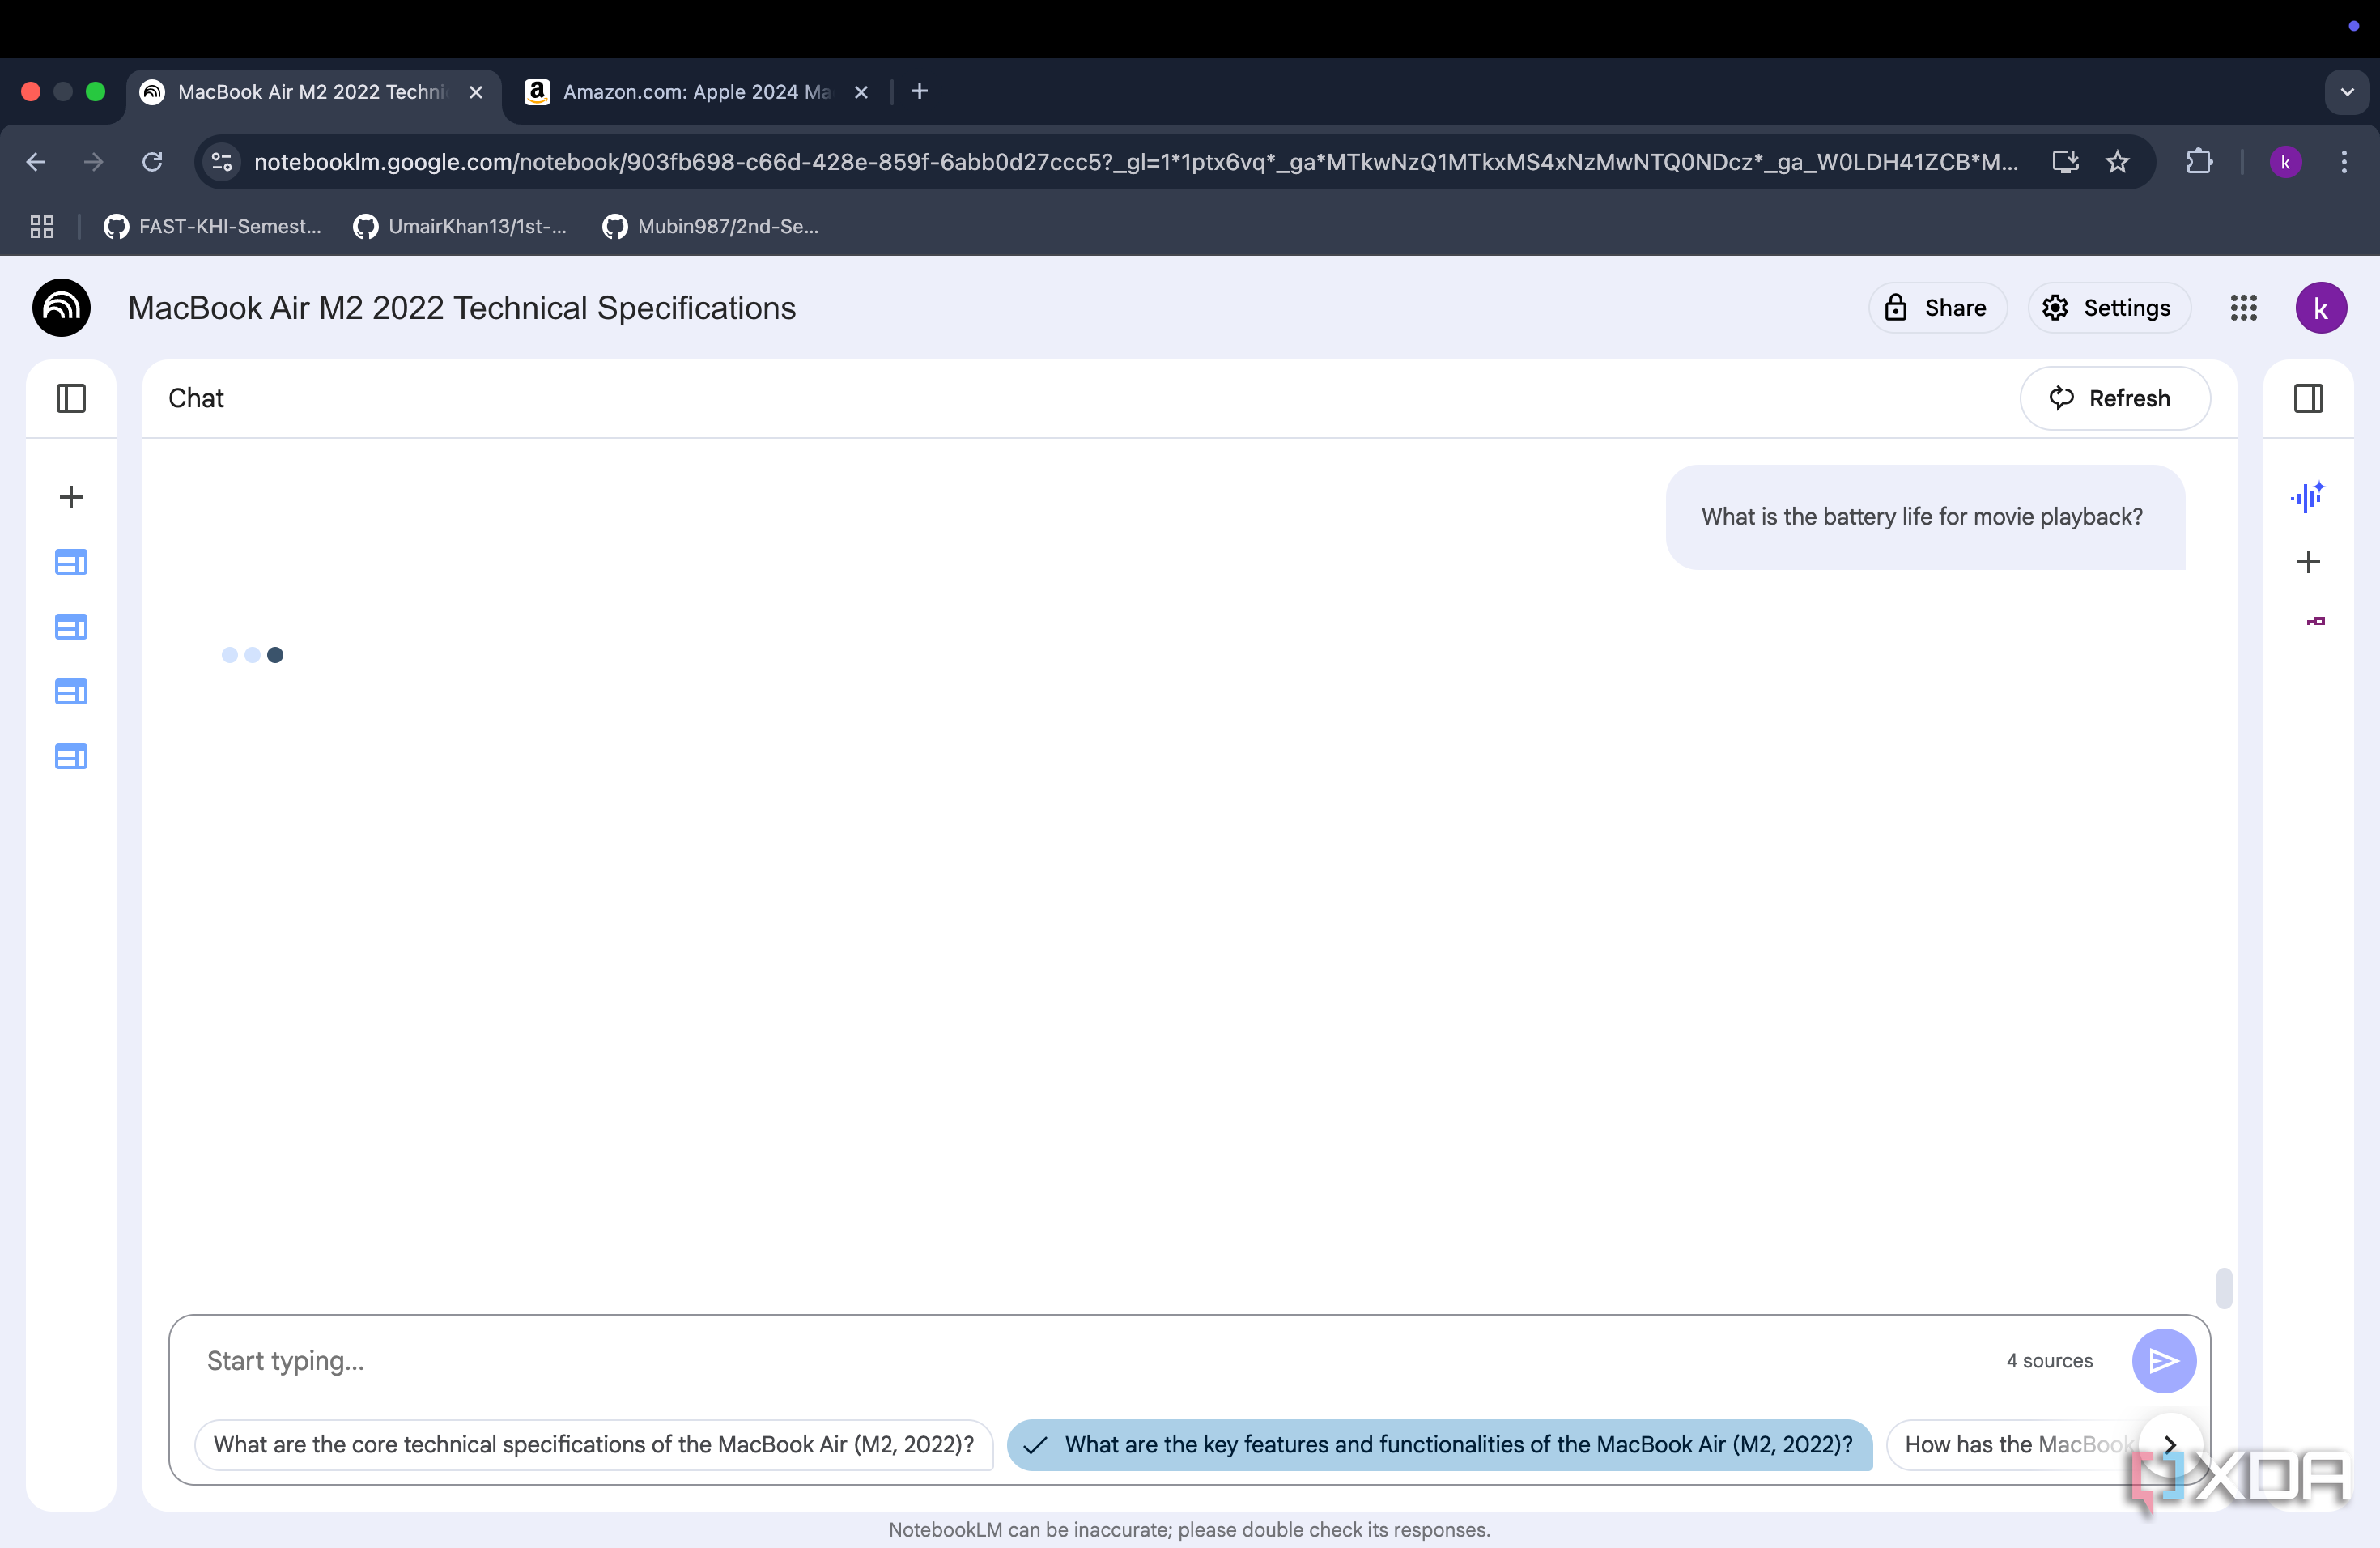
Task: Show more suggested questions with chevron
Action: click(2170, 1444)
